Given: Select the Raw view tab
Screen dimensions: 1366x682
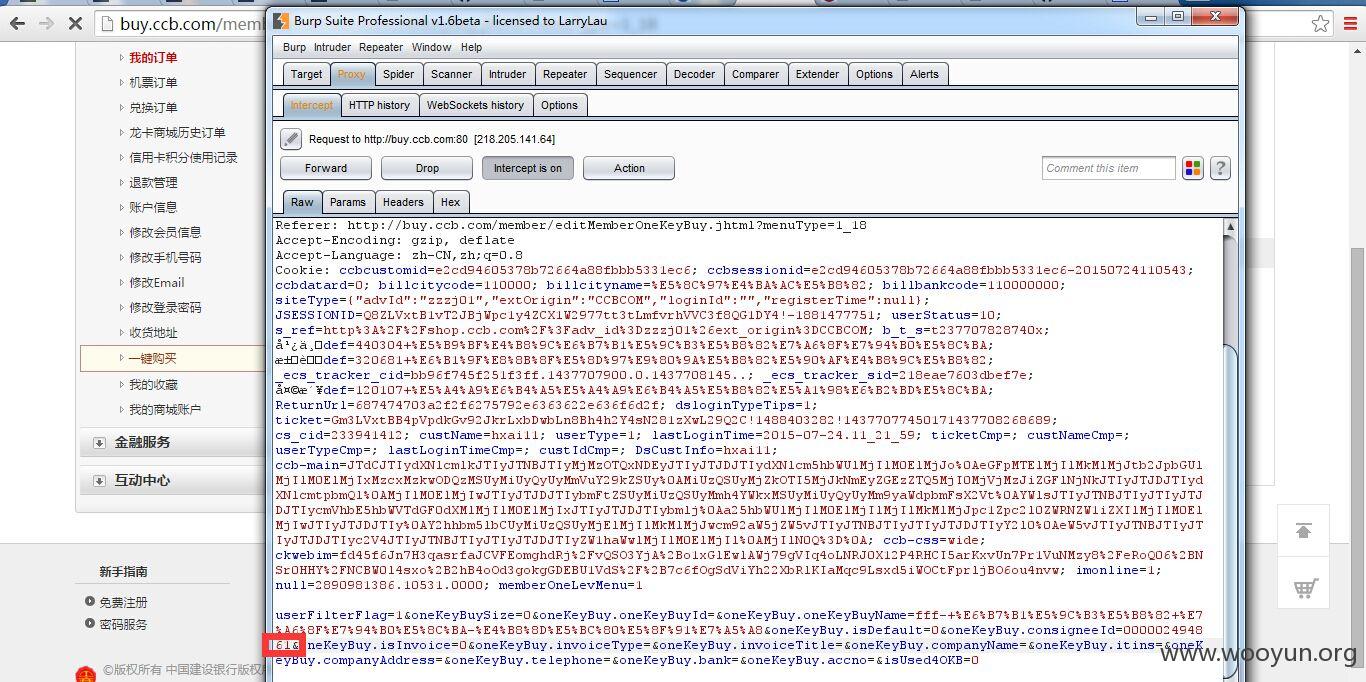Looking at the screenshot, I should [302, 202].
